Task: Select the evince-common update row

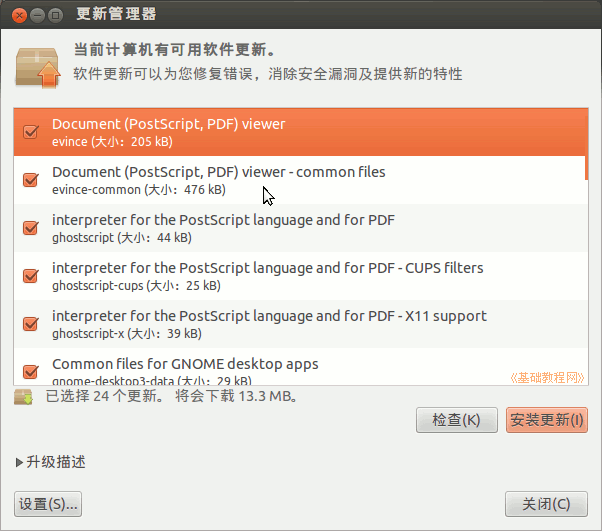Action: point(300,180)
